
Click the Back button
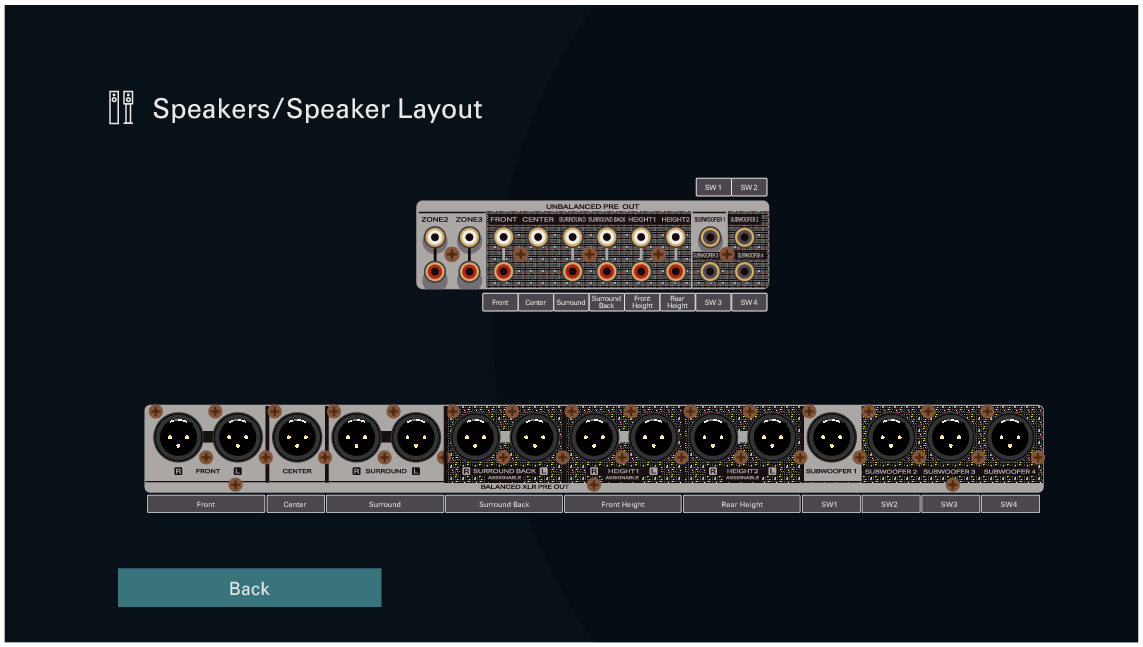(x=249, y=588)
